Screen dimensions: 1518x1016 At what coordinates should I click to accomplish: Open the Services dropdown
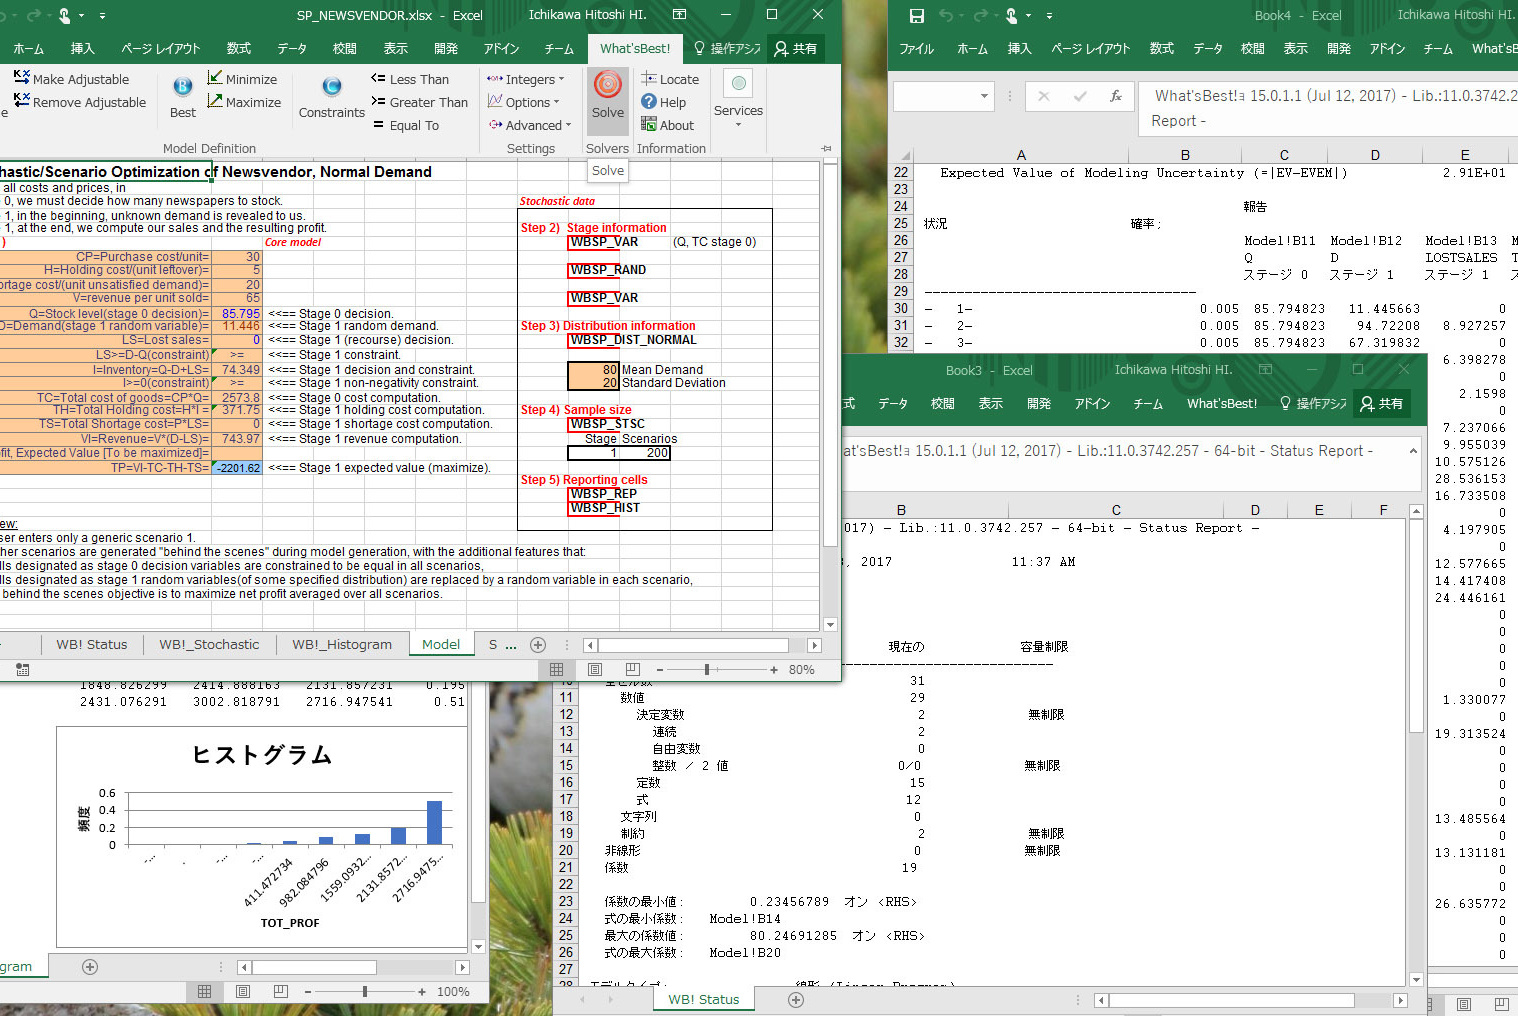click(738, 100)
